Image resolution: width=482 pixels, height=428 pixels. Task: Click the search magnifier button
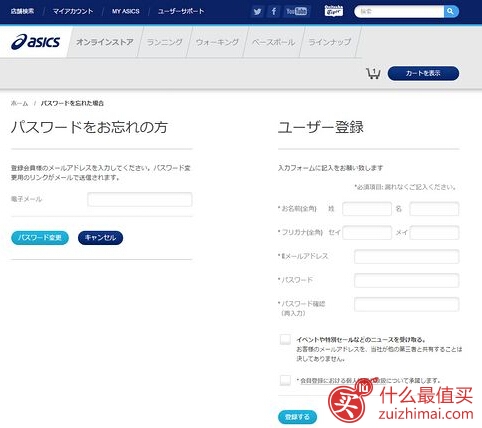pos(451,11)
